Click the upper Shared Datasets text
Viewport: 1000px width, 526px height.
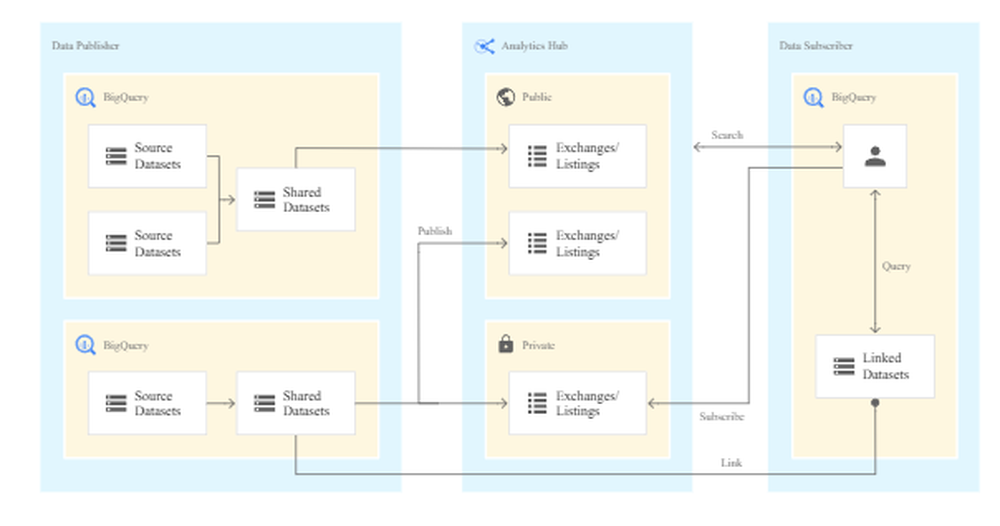click(306, 200)
